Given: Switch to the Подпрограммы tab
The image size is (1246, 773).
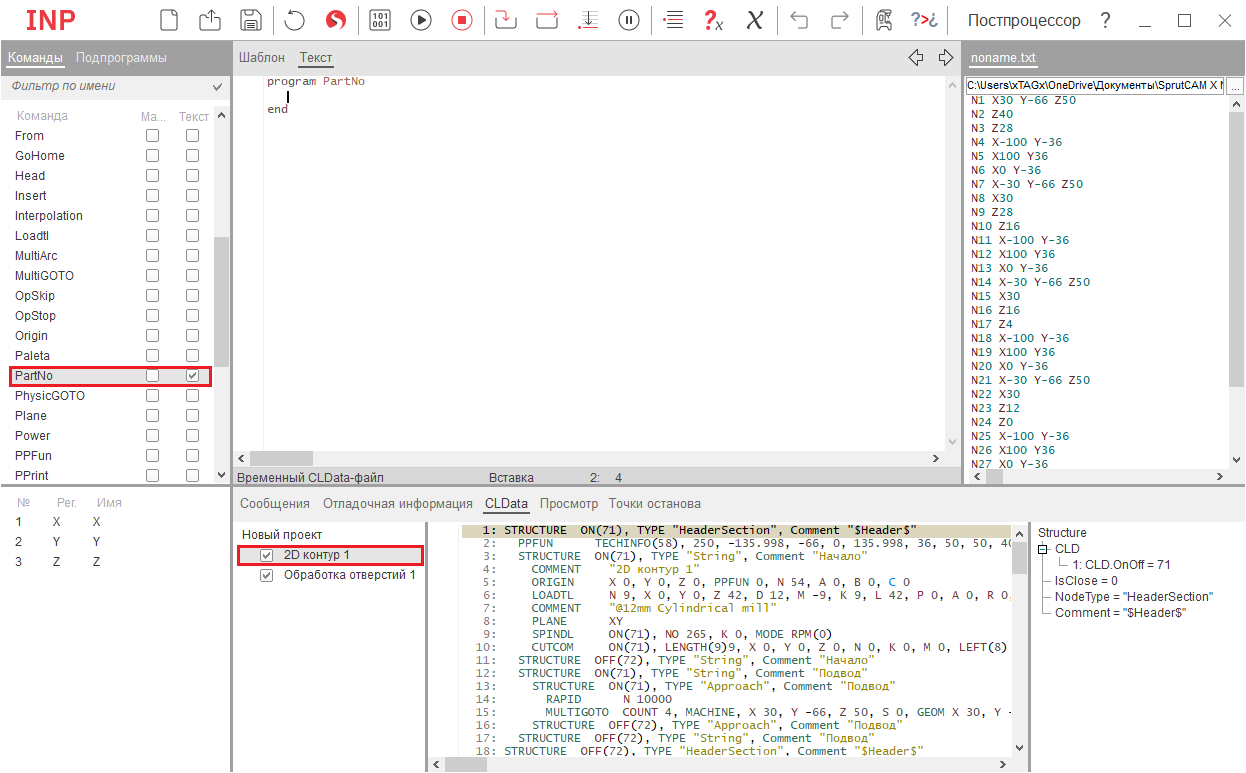Looking at the screenshot, I should pos(121,58).
